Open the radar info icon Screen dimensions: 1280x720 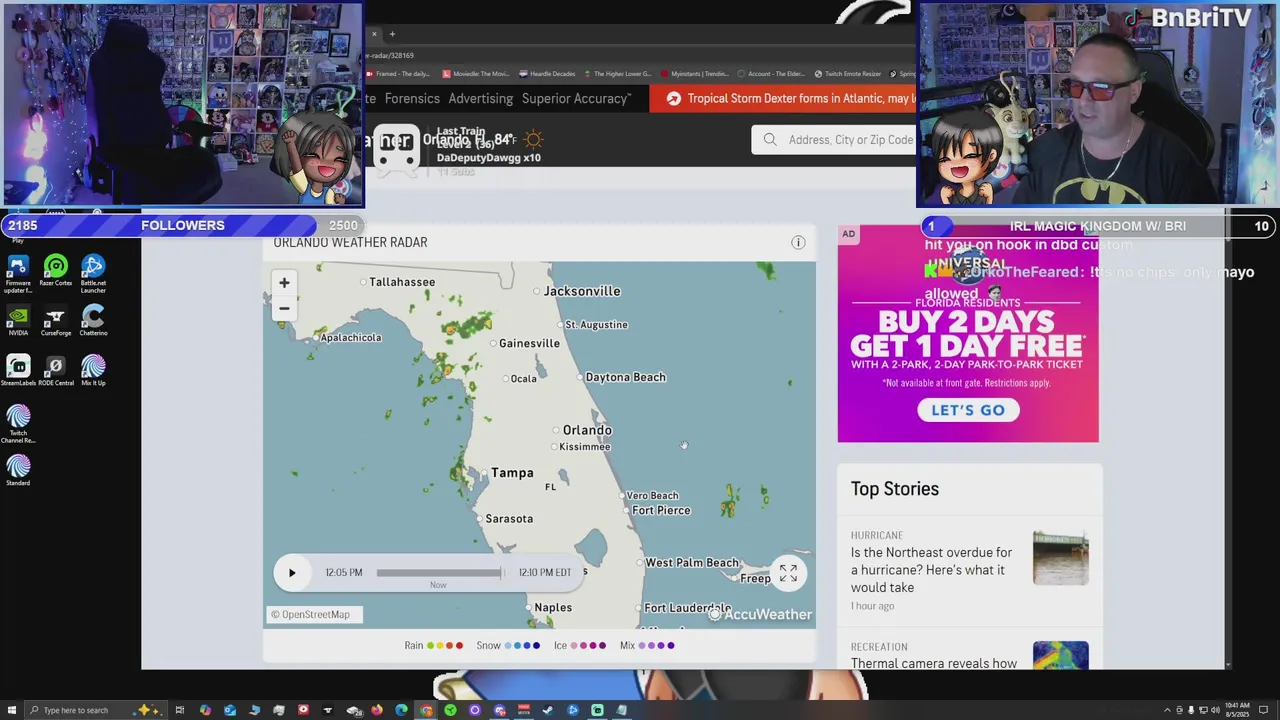coord(798,243)
